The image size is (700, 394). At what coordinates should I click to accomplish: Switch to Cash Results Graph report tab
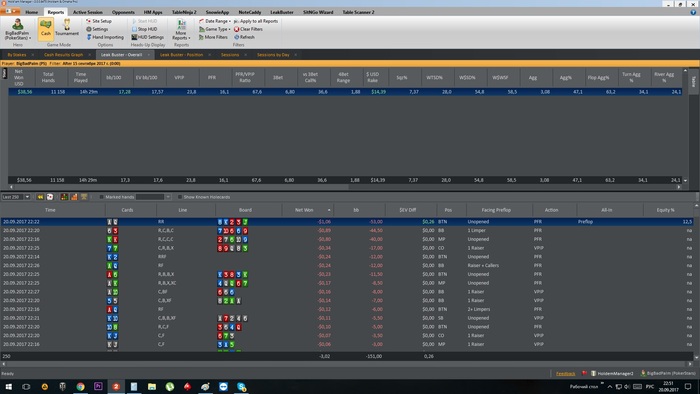[x=63, y=55]
